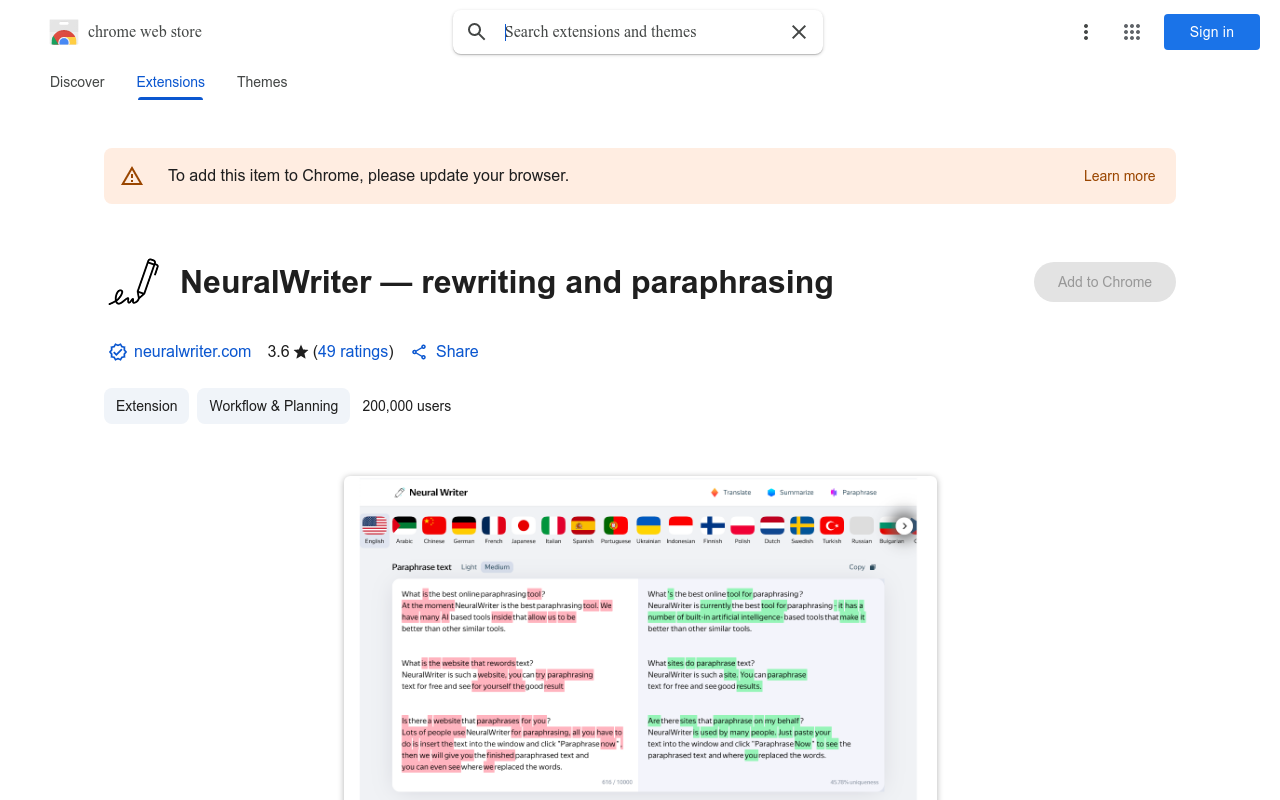Click Summarize in the screenshot header
The width and height of the screenshot is (1280, 800).
point(791,492)
